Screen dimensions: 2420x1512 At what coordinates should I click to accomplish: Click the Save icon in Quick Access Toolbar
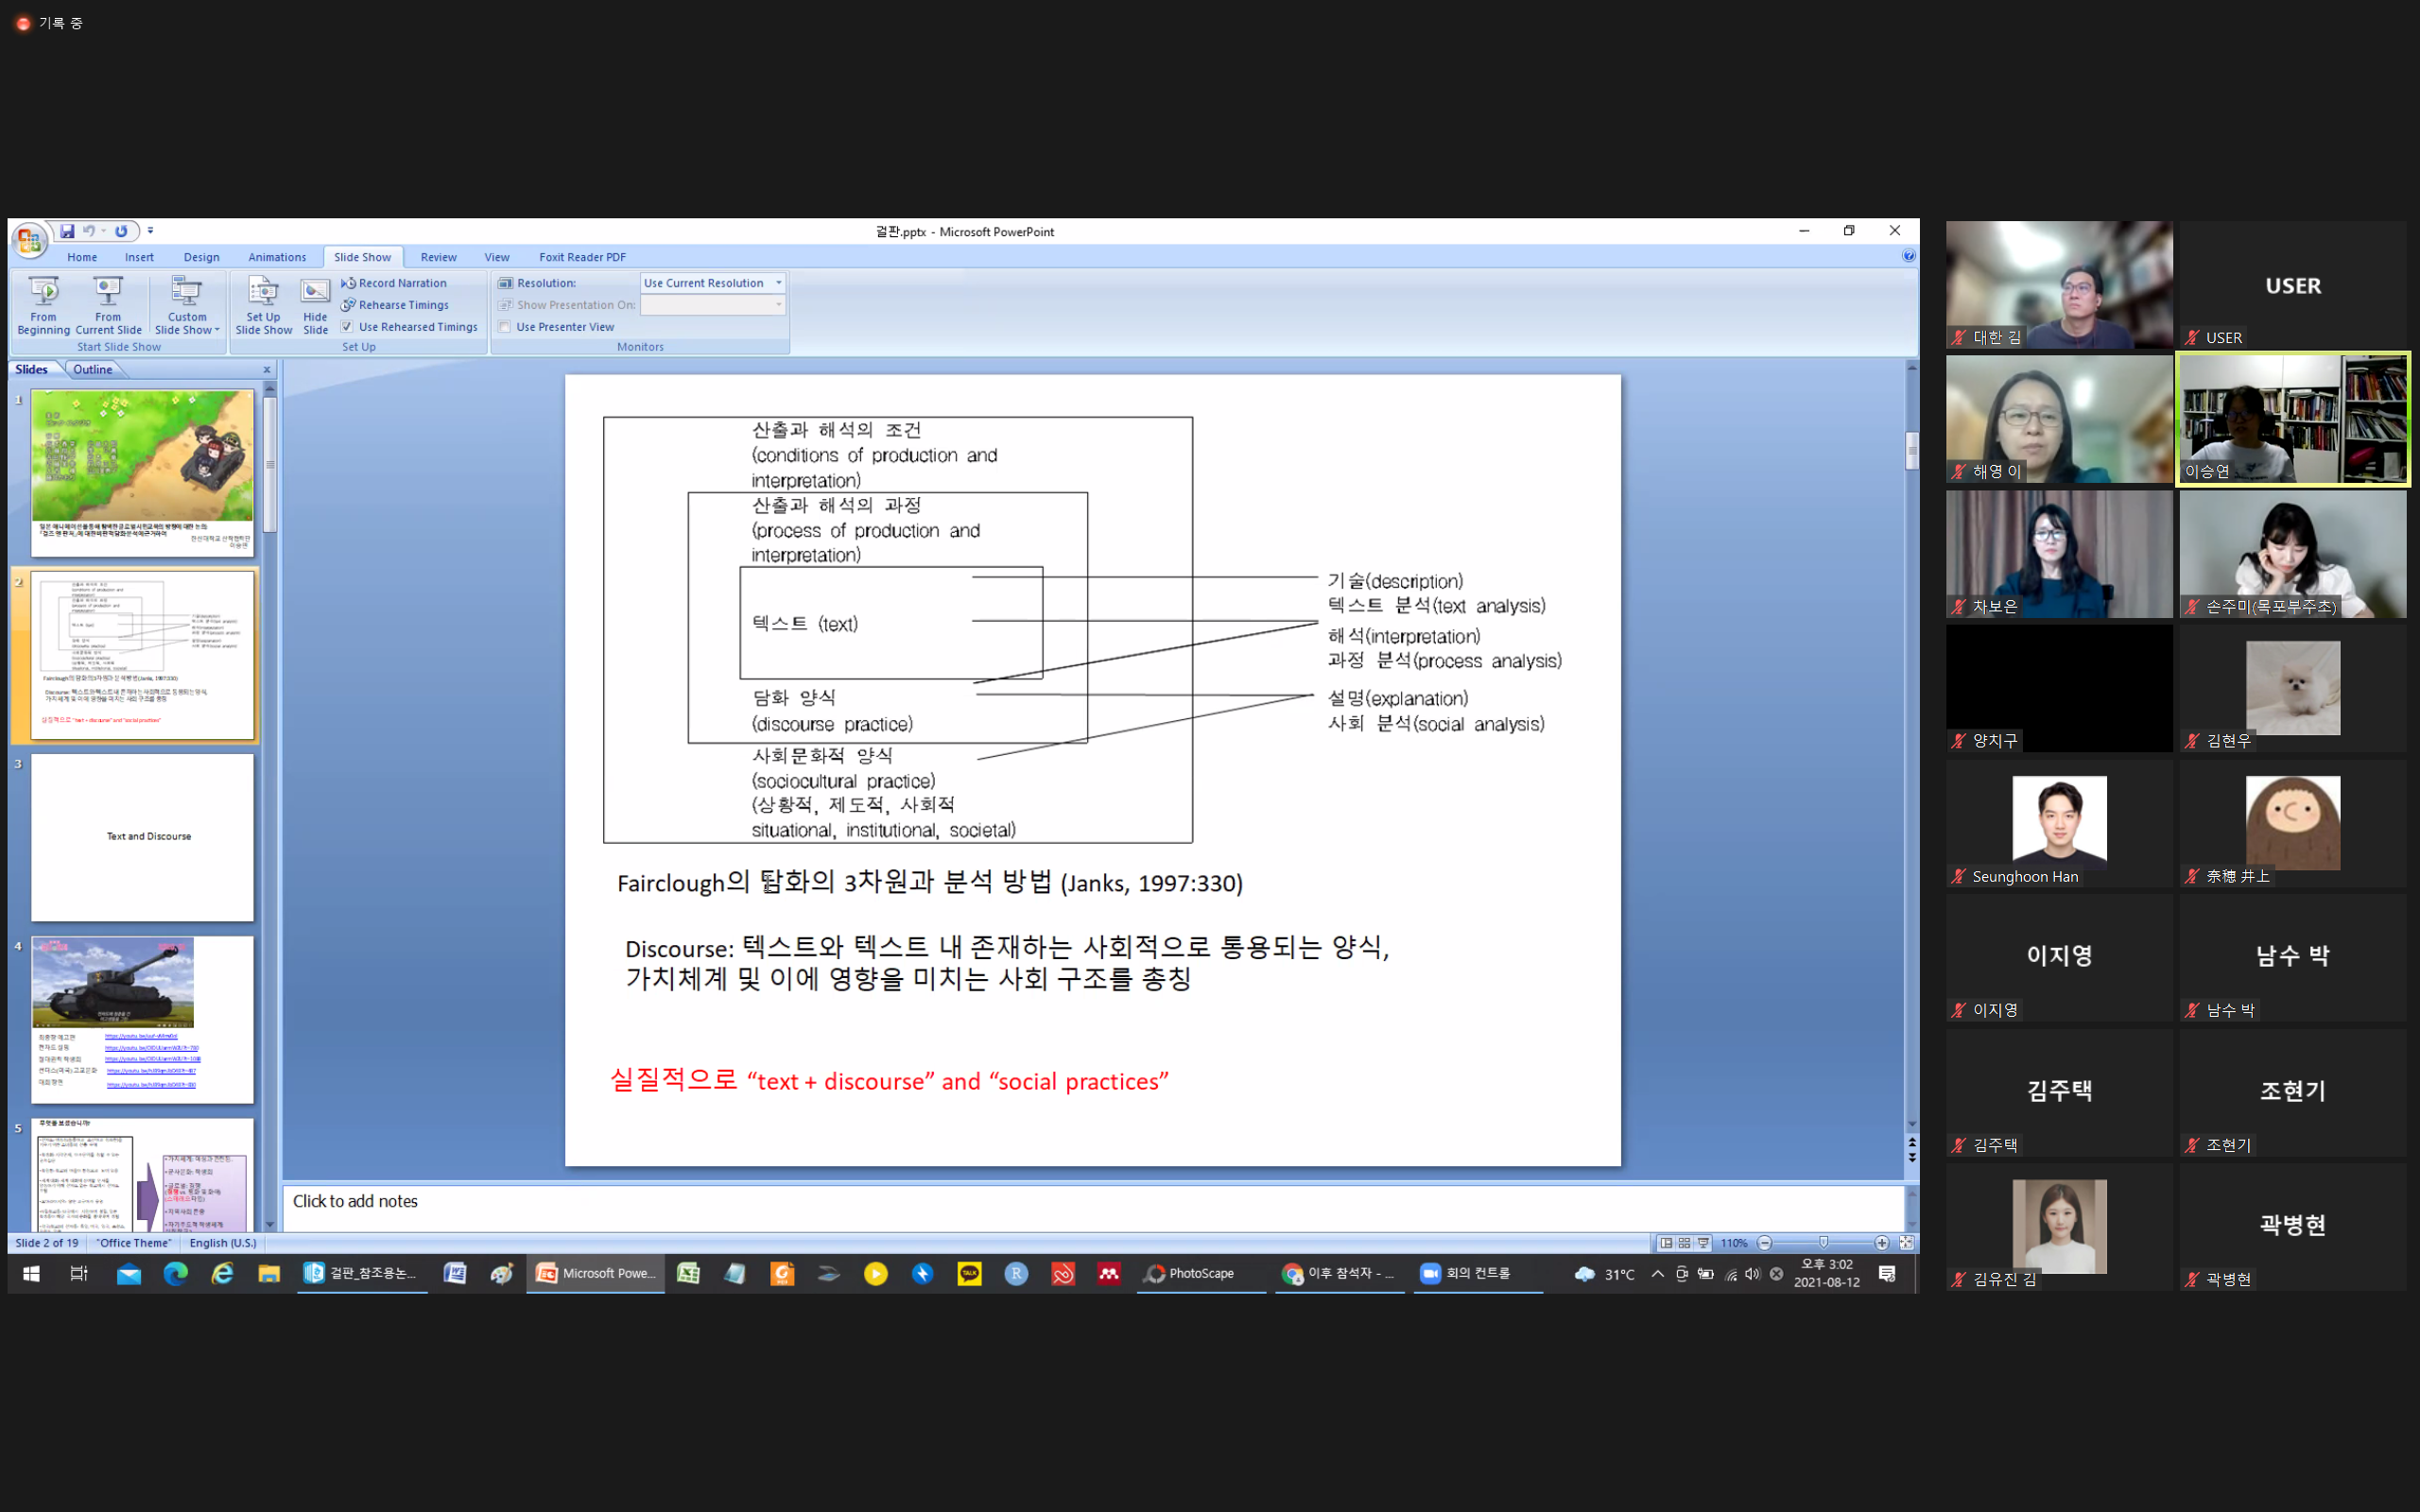pyautogui.click(x=67, y=231)
